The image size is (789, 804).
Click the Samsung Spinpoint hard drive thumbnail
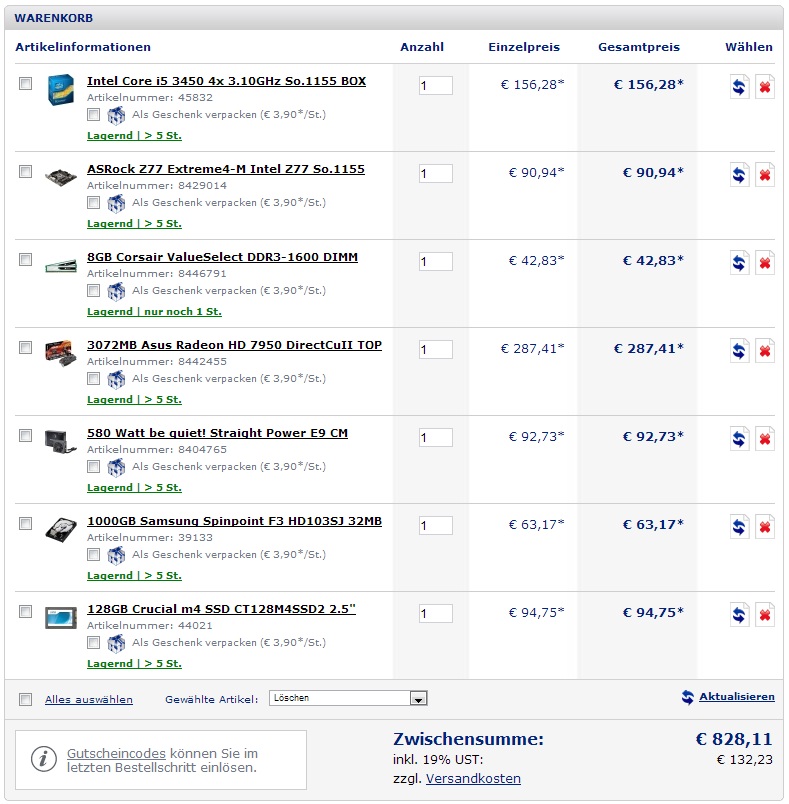(60, 530)
